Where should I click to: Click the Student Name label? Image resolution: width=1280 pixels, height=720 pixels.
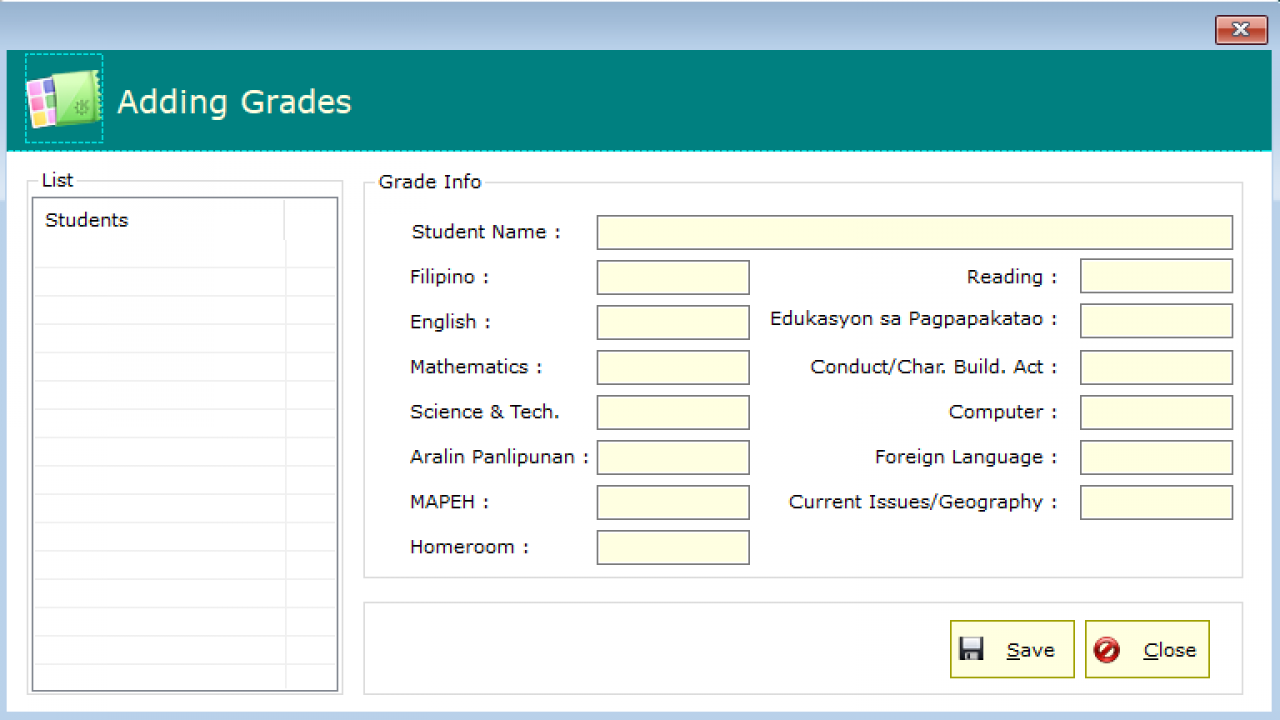click(x=486, y=232)
